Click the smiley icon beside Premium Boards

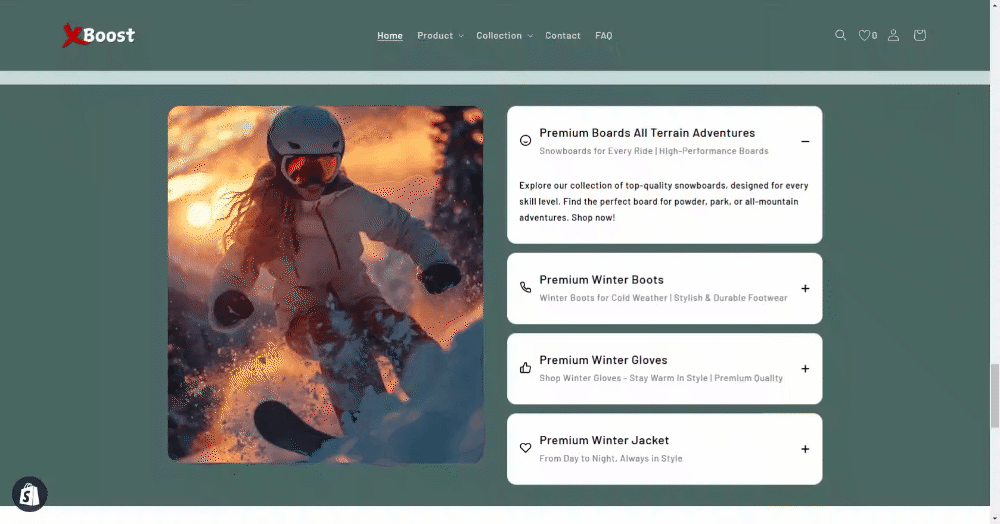pos(526,140)
